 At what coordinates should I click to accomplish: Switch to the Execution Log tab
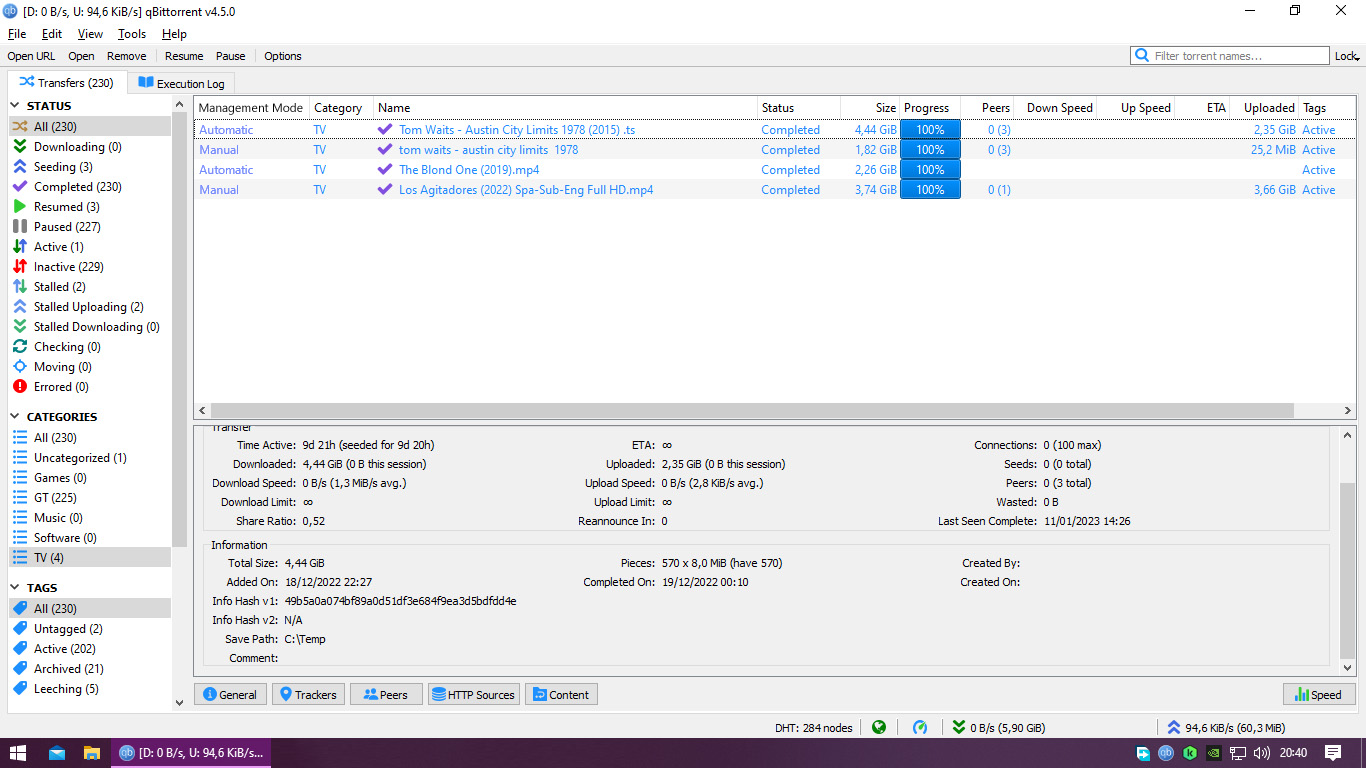180,83
